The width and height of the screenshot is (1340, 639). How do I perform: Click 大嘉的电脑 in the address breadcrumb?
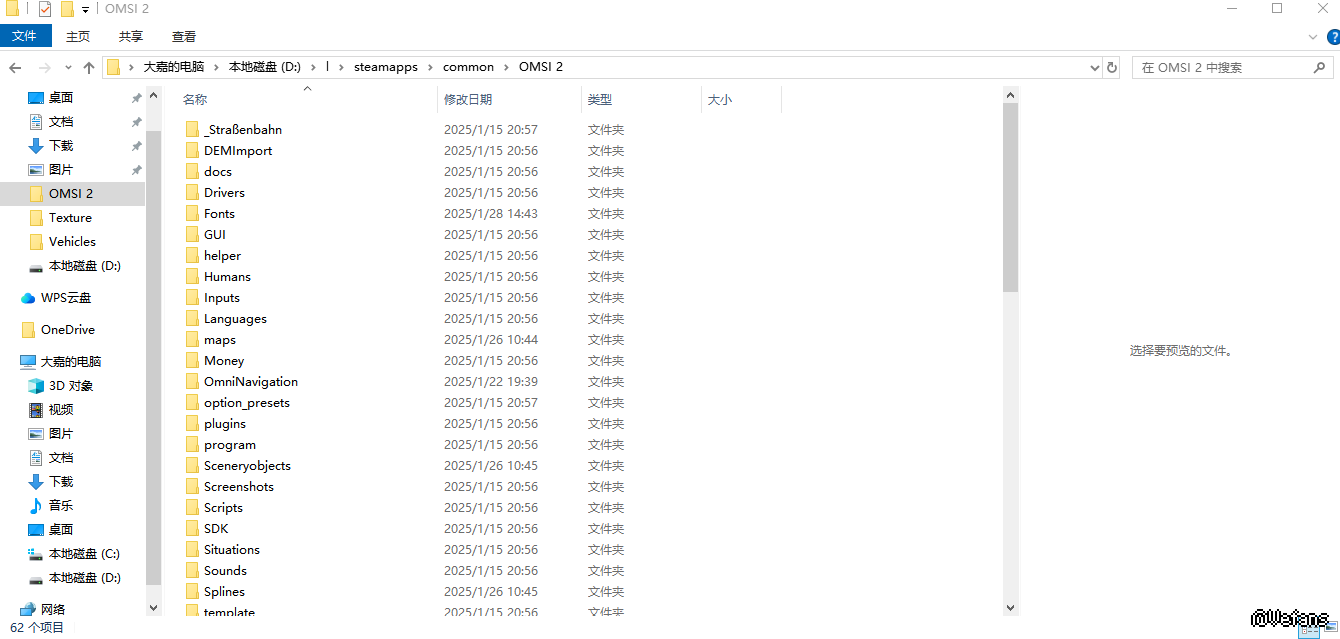(173, 67)
